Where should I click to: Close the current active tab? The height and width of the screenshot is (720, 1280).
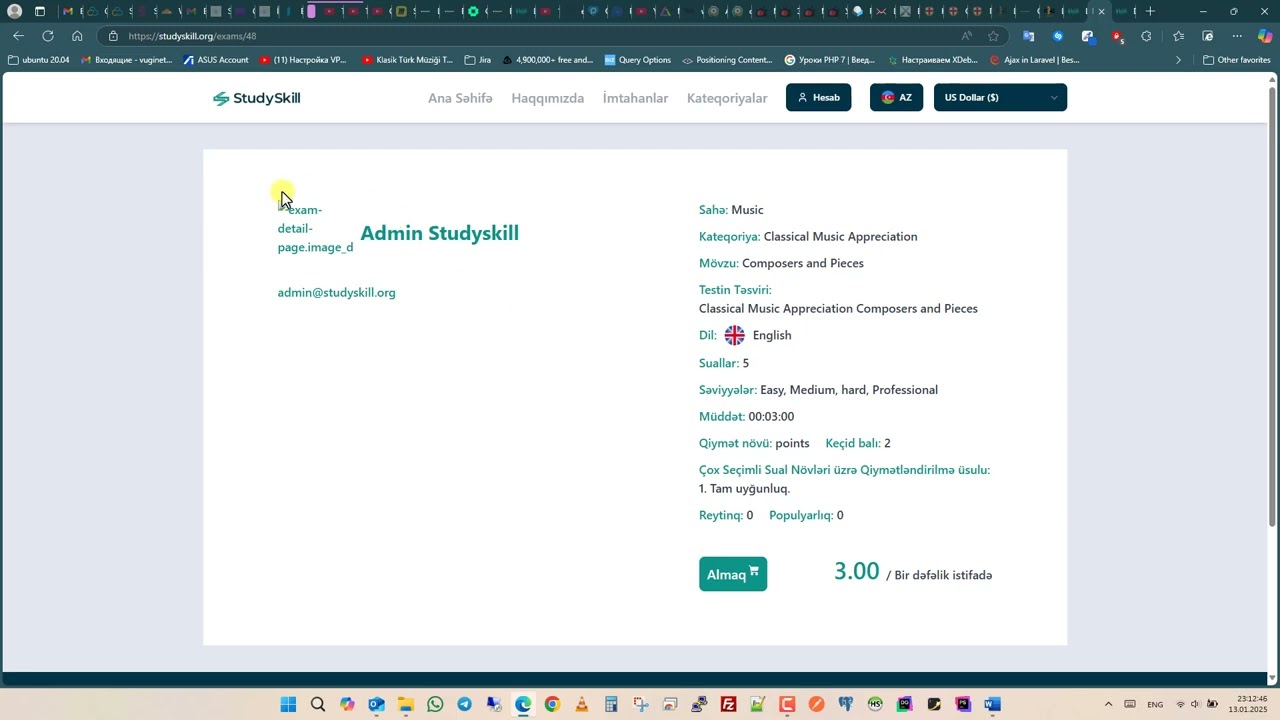[x=1101, y=11]
